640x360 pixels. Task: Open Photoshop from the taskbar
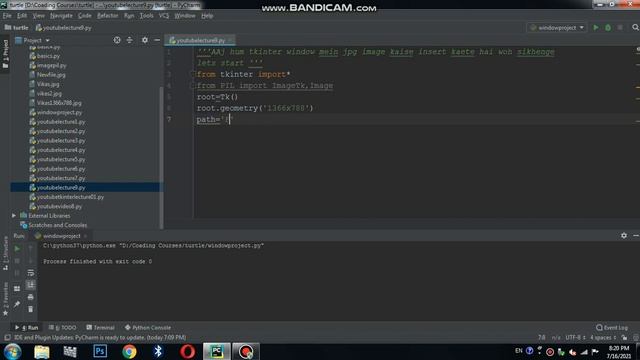coord(100,351)
